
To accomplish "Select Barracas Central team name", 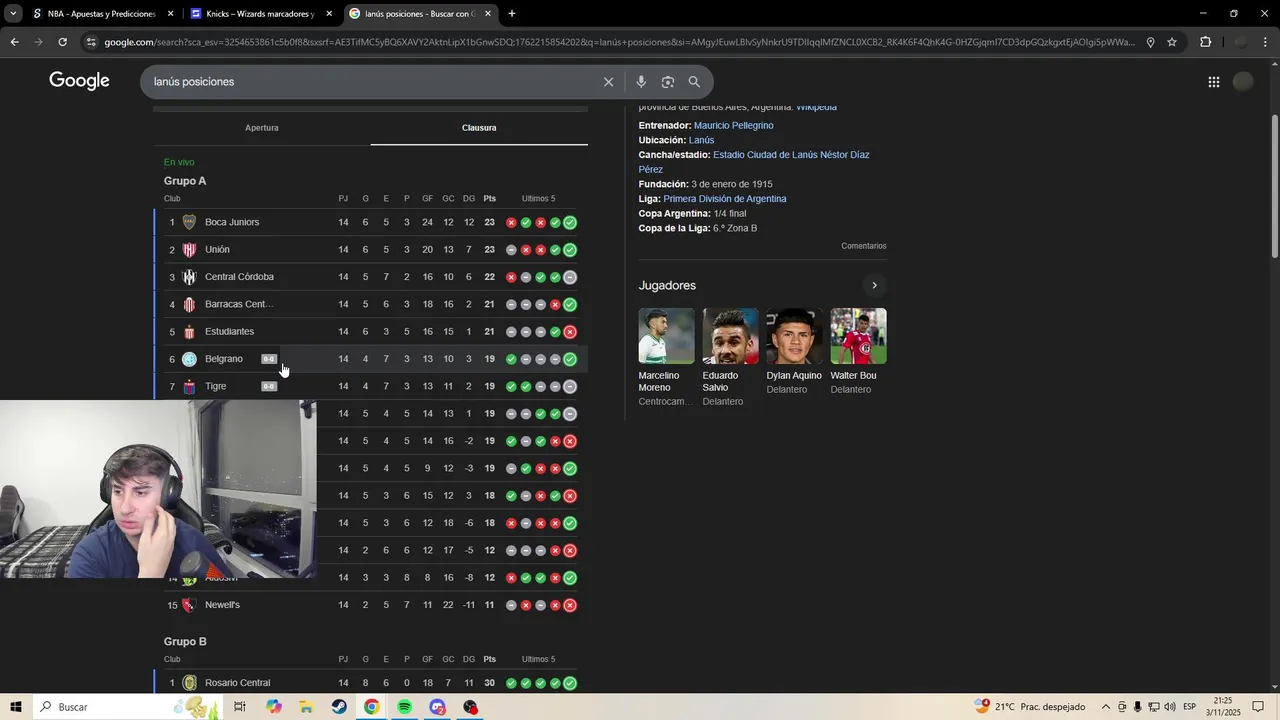I will (239, 304).
